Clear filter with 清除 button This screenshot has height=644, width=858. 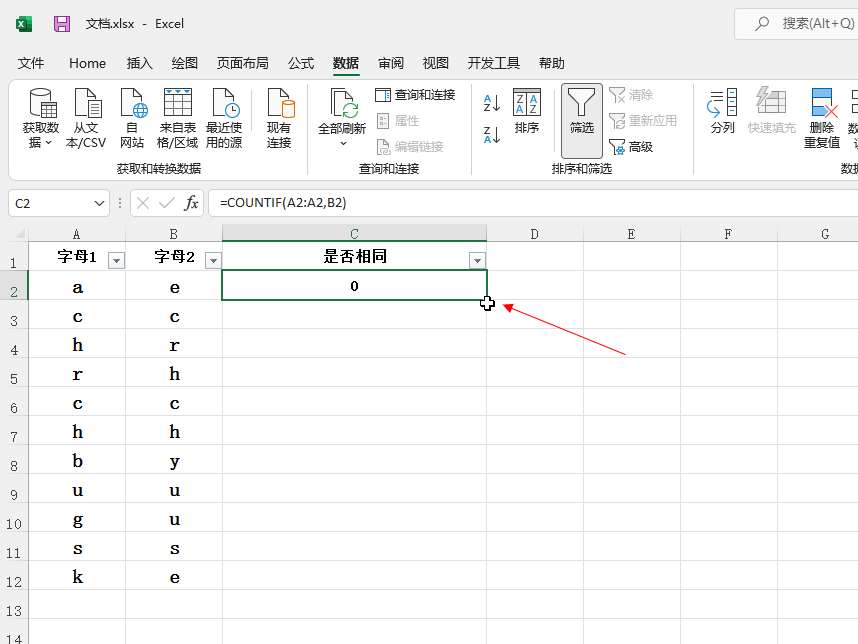tap(631, 95)
